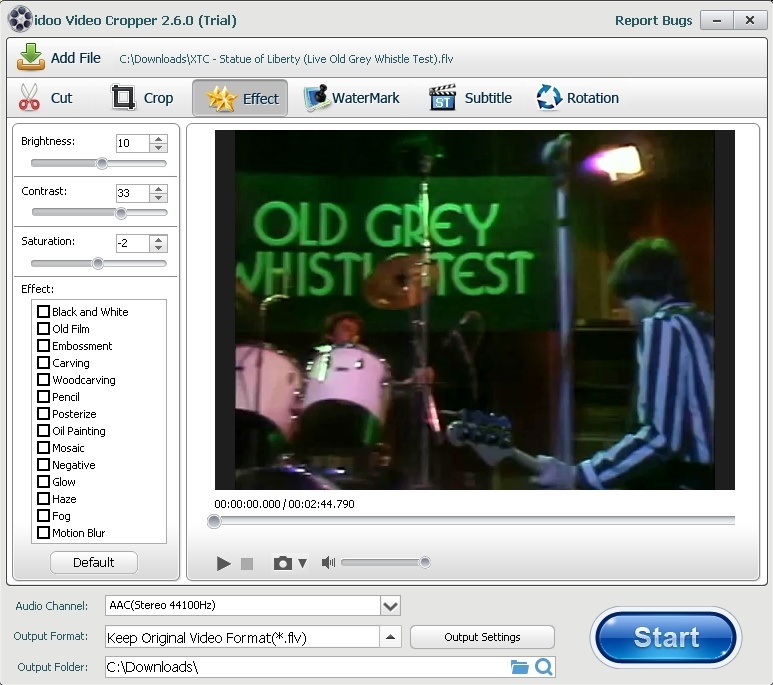Expand the Audio Channel dropdown
Viewport: 773px width, 685px height.
pos(390,606)
